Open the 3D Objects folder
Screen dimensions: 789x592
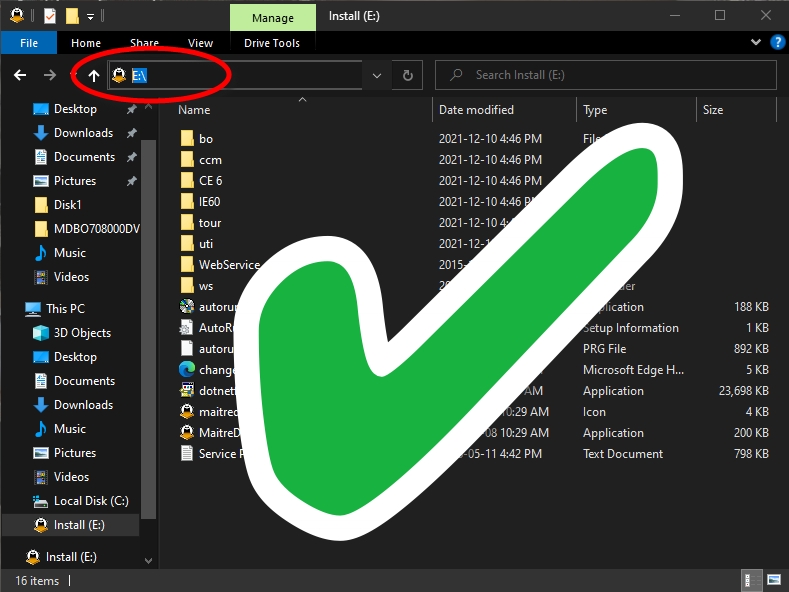coord(82,333)
